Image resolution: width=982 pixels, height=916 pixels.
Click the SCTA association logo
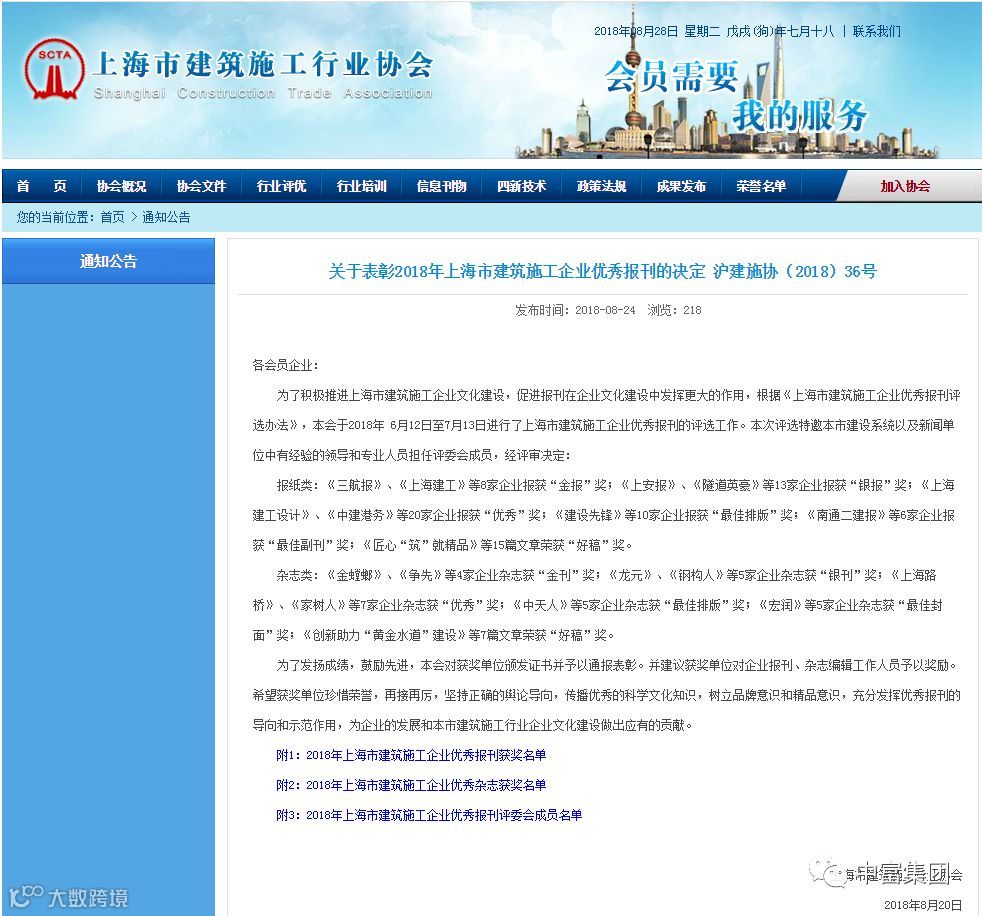pyautogui.click(x=54, y=69)
